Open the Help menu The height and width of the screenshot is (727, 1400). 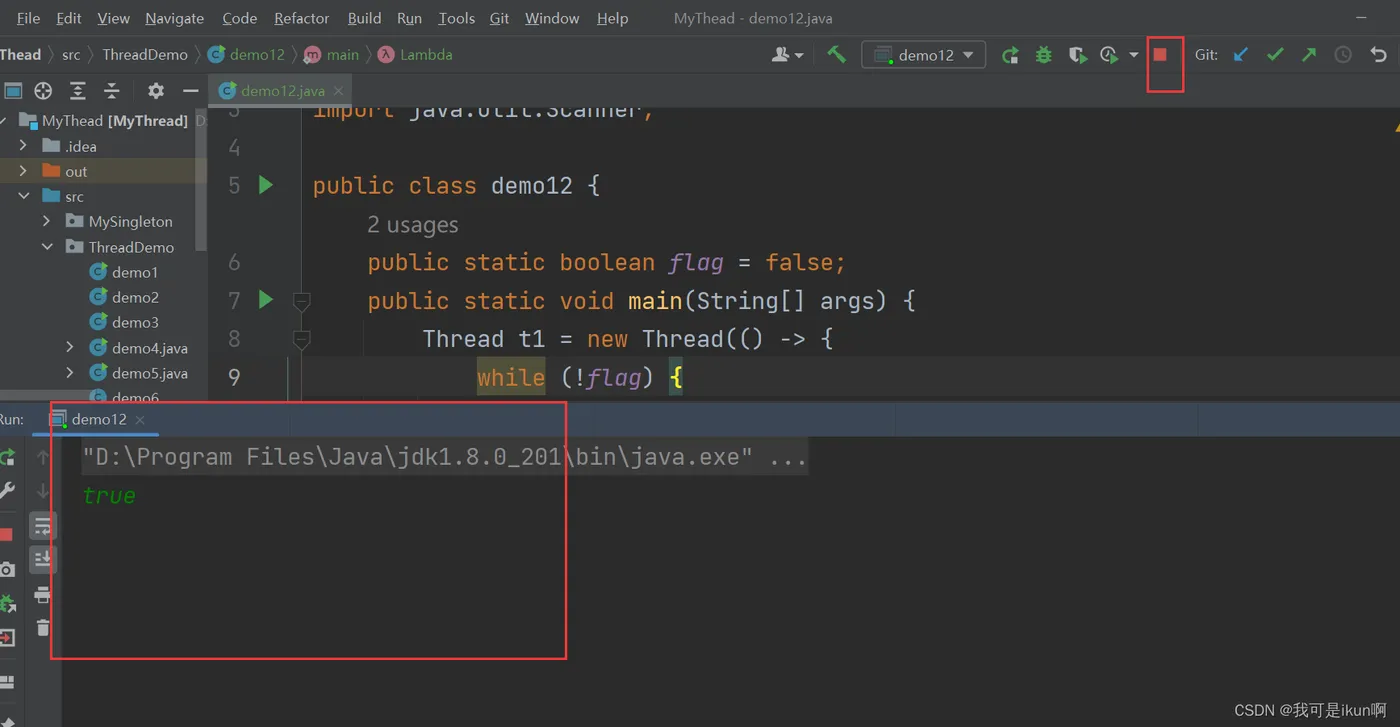pos(612,18)
